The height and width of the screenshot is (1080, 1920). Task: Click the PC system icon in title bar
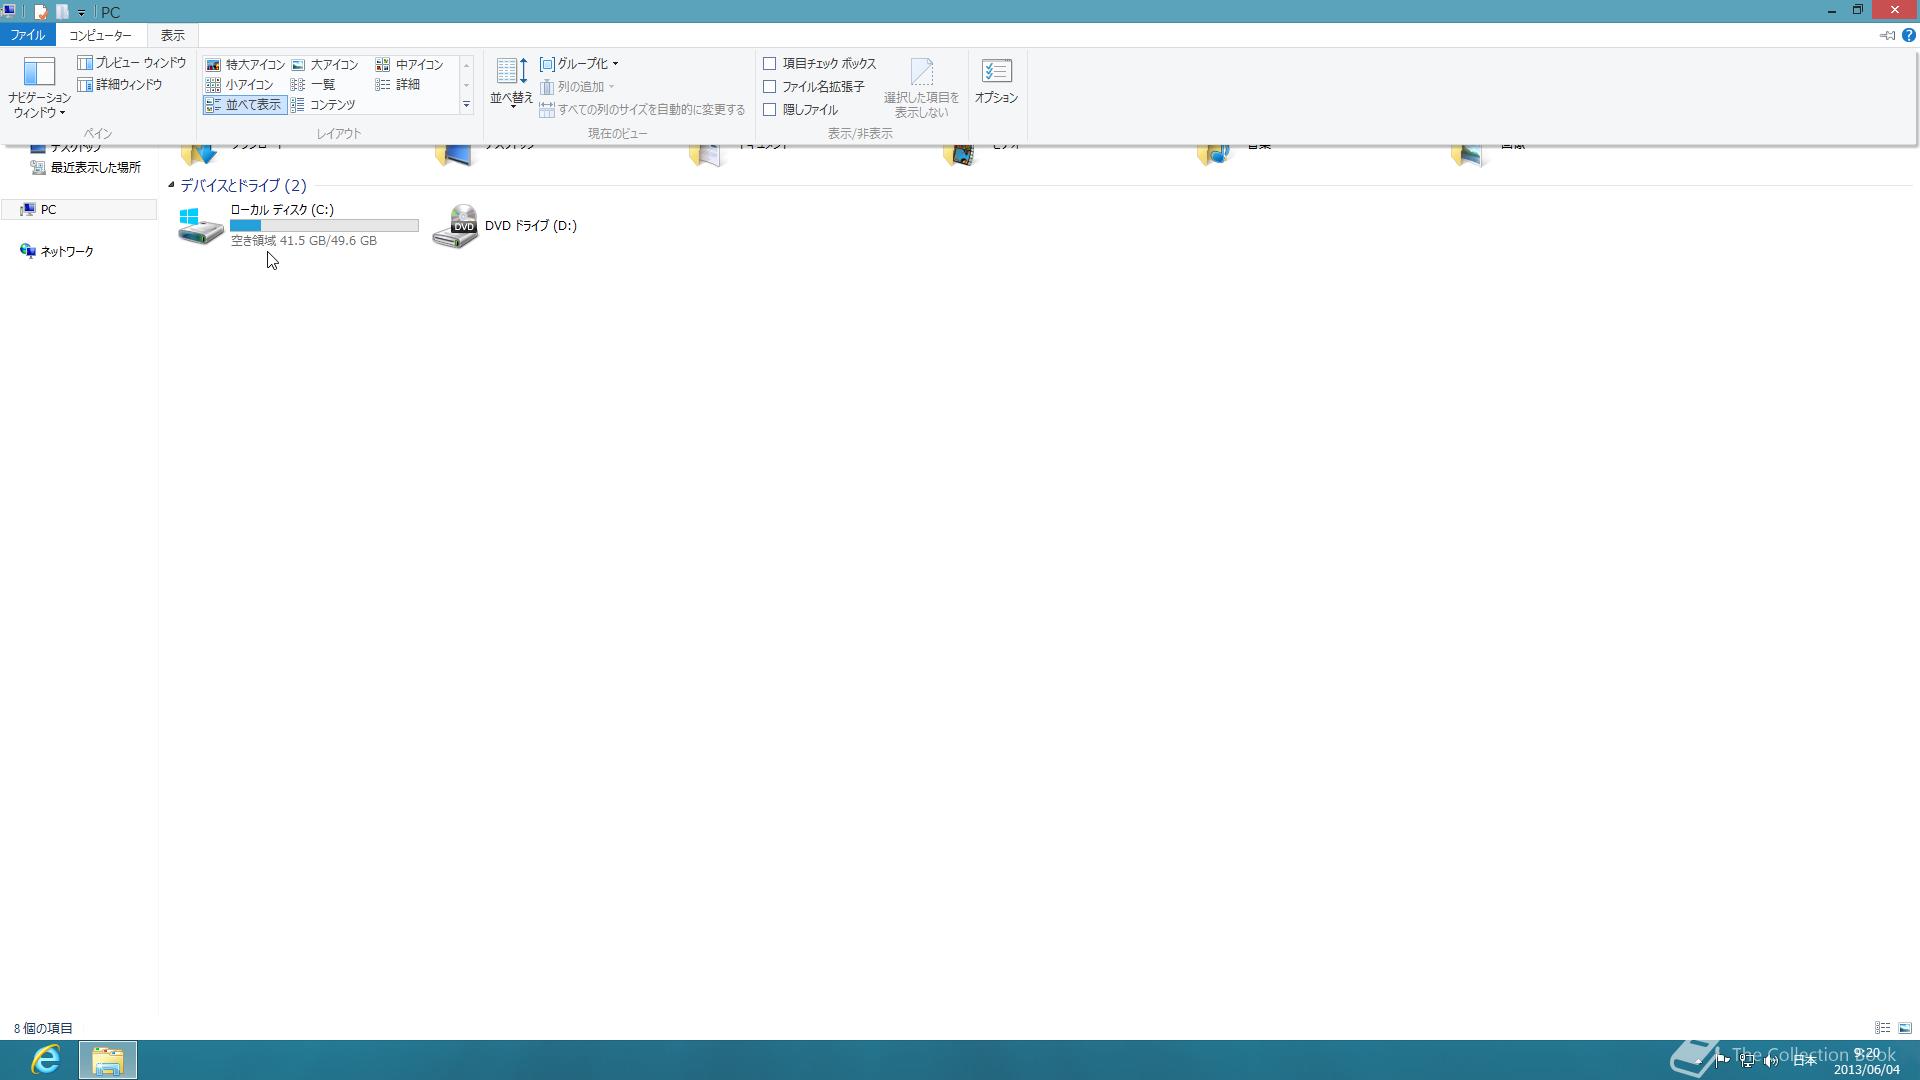[9, 12]
